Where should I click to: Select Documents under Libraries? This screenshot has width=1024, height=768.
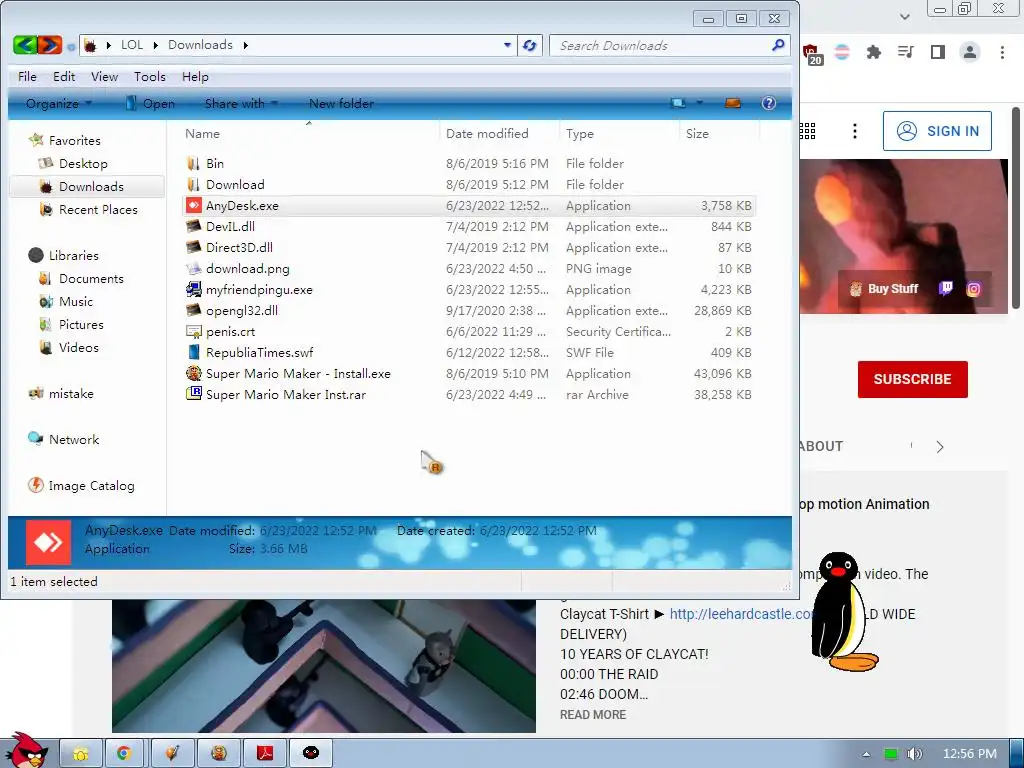coord(91,278)
